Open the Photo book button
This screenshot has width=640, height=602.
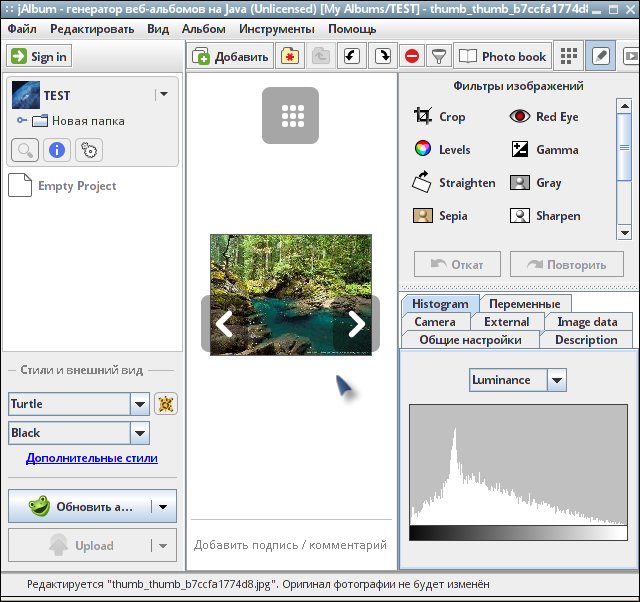coord(502,56)
